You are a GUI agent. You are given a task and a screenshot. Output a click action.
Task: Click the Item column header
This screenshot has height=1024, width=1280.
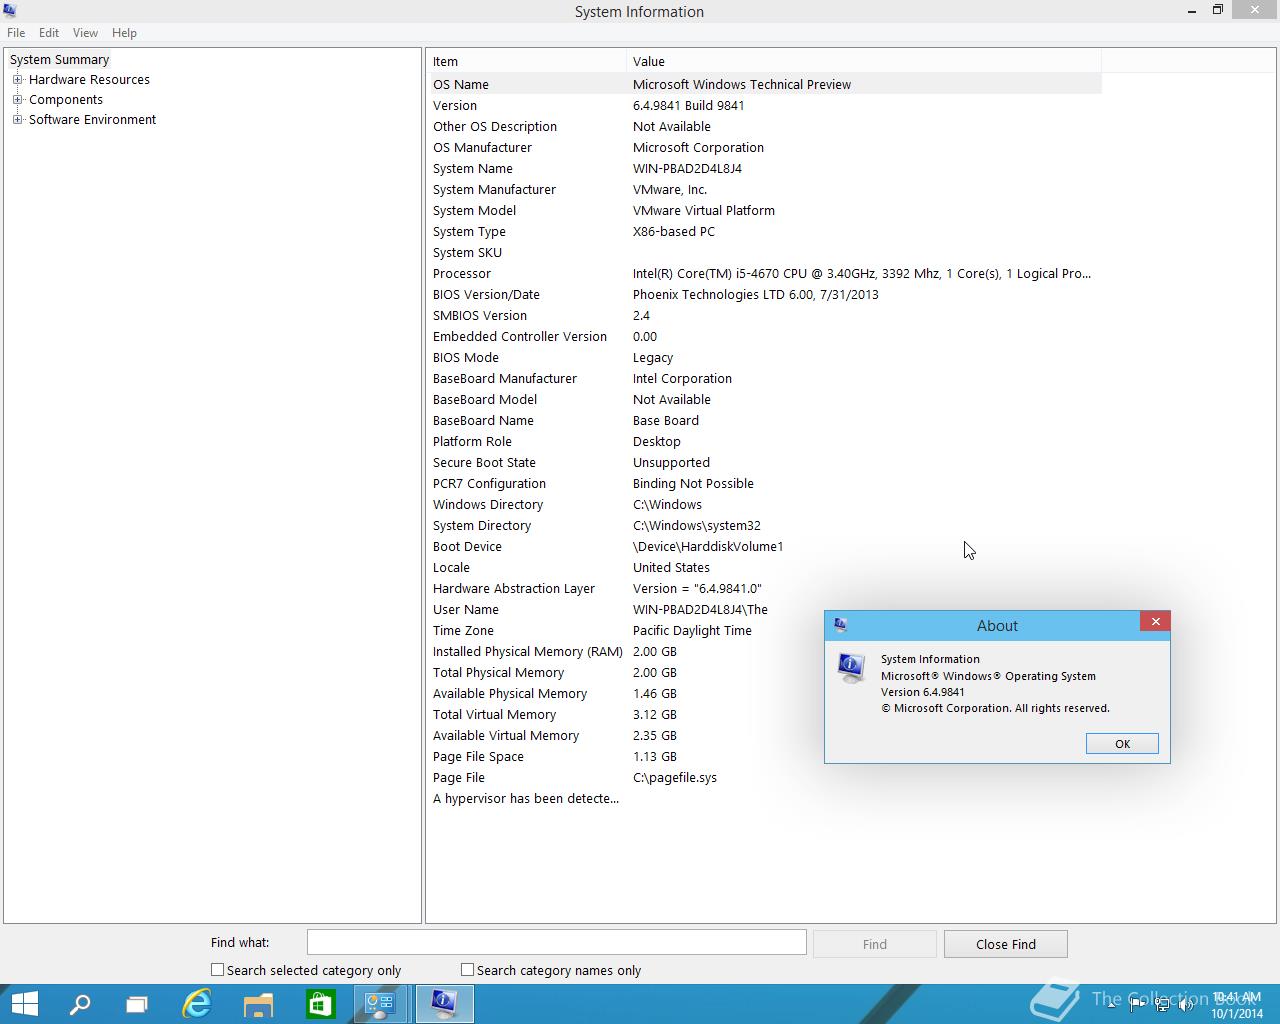pos(527,61)
